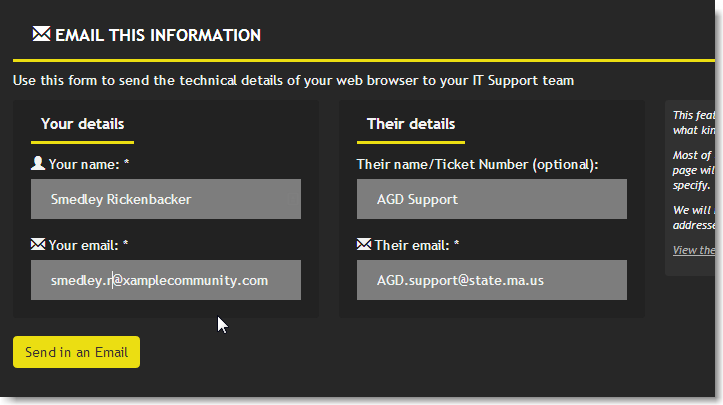Image resolution: width=723 pixels, height=405 pixels.
Task: Click the person icon beside Your name
Action: pos(38,163)
